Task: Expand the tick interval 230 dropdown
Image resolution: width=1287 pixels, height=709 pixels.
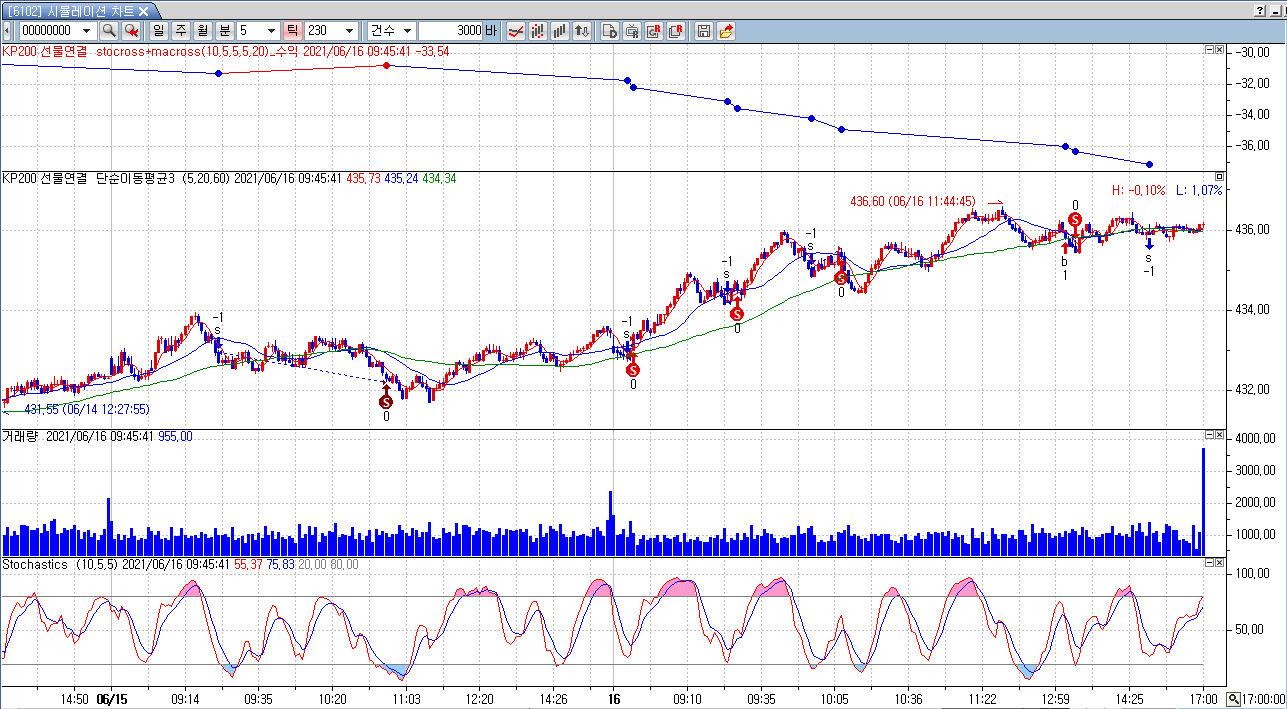Action: pos(349,31)
